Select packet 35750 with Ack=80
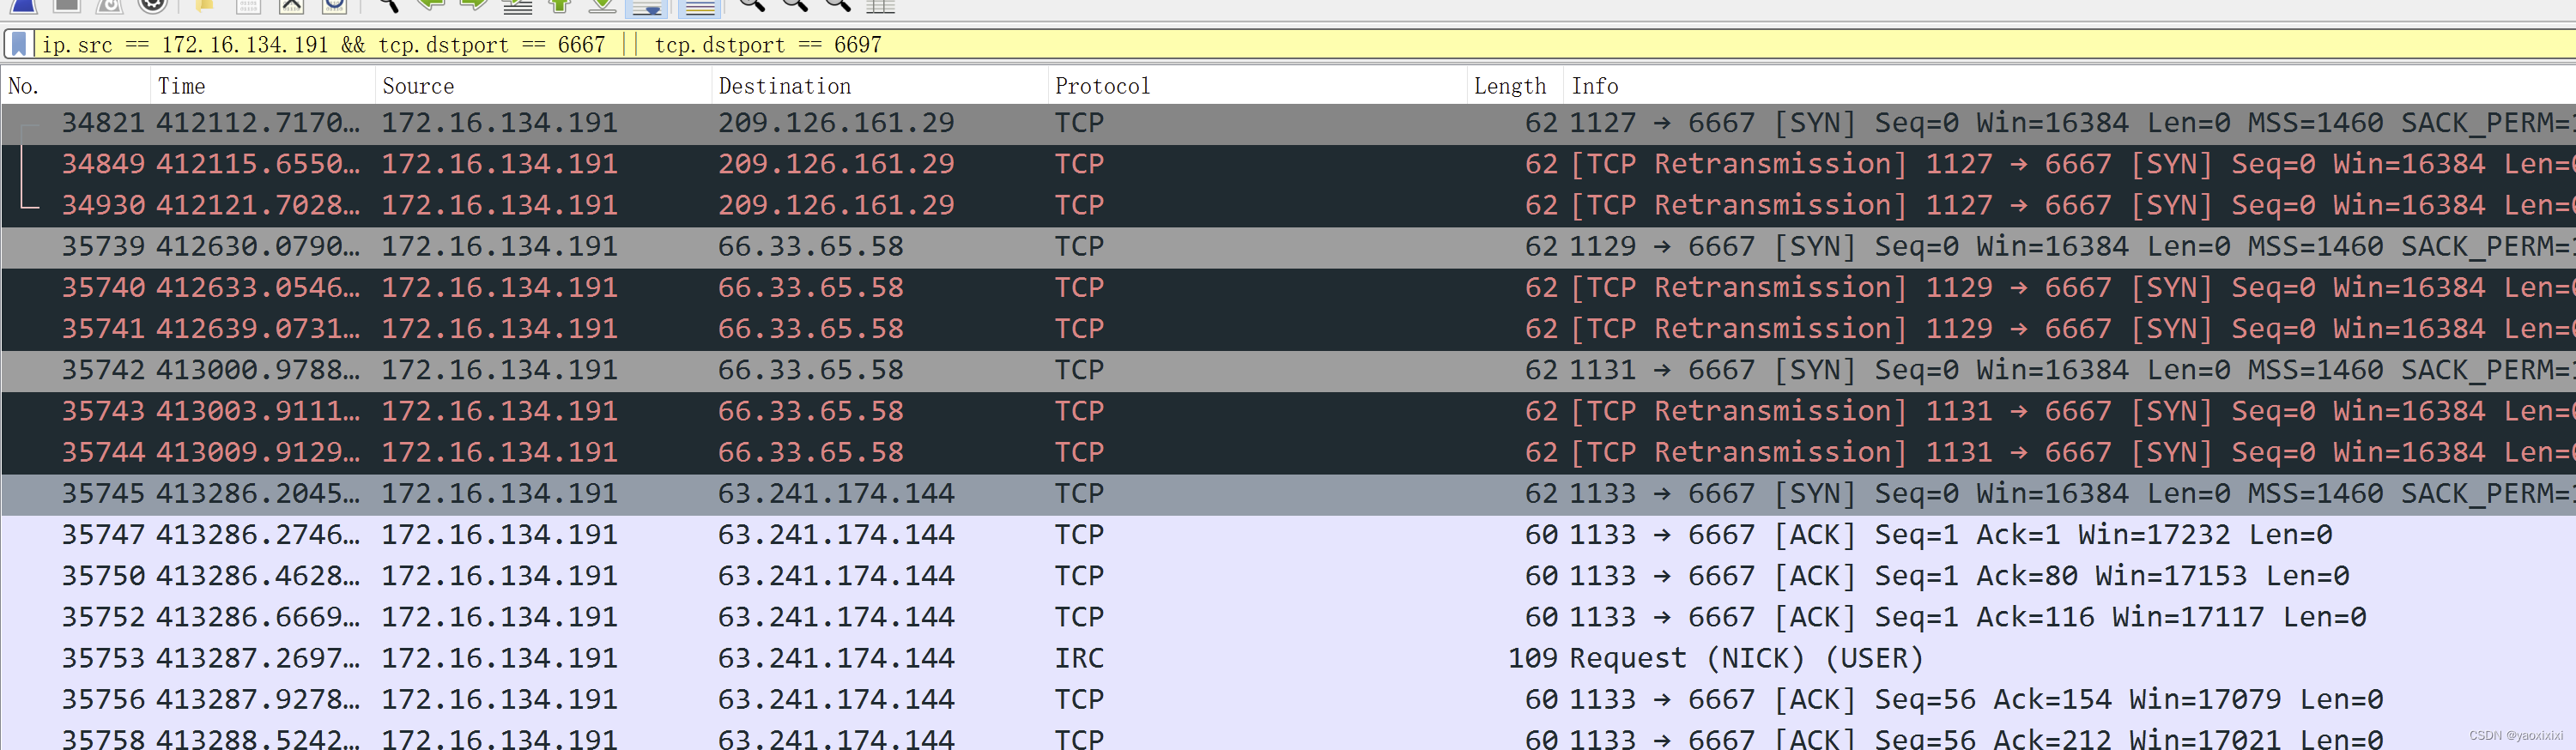This screenshot has width=2576, height=750. point(1288,576)
